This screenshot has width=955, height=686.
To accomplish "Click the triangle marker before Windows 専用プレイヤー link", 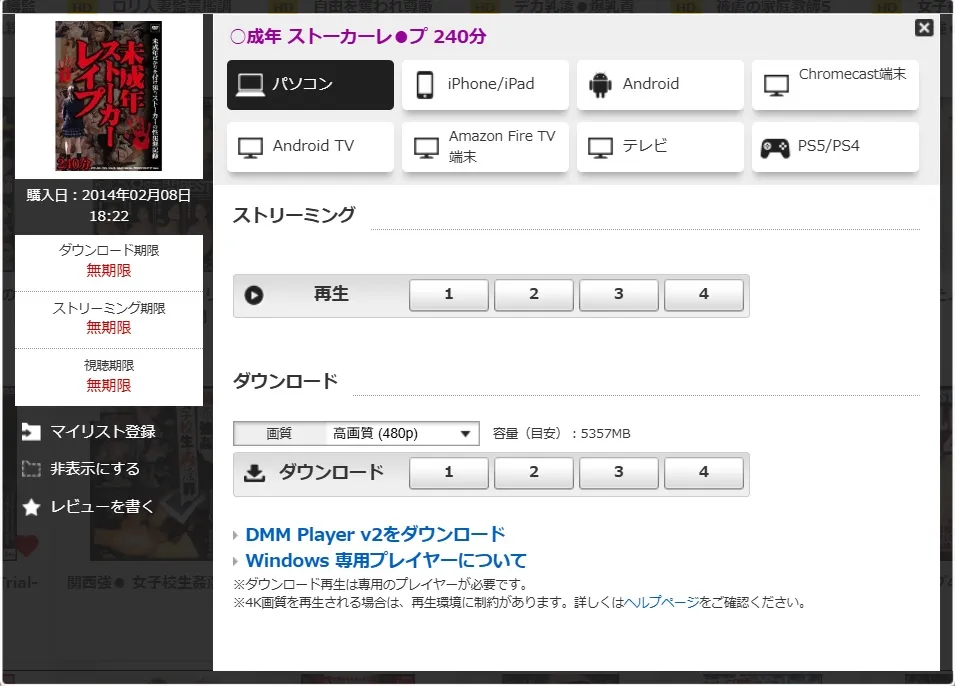I will [236, 562].
